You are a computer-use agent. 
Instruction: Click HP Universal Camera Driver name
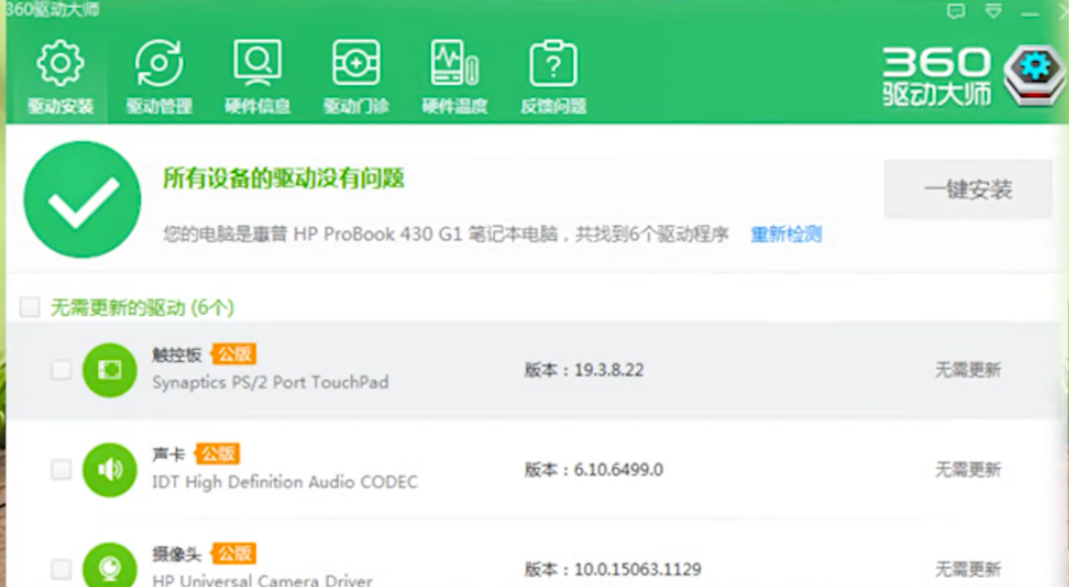pyautogui.click(x=262, y=580)
